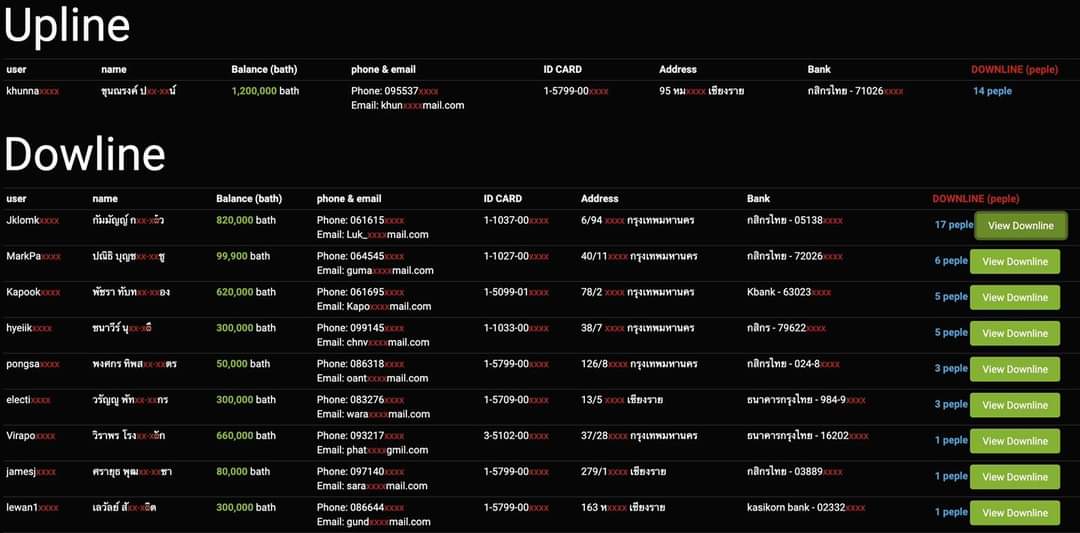Image resolution: width=1080 pixels, height=533 pixels.
Task: Select ID card 3-5102-00 cell
Action: pyautogui.click(x=516, y=435)
